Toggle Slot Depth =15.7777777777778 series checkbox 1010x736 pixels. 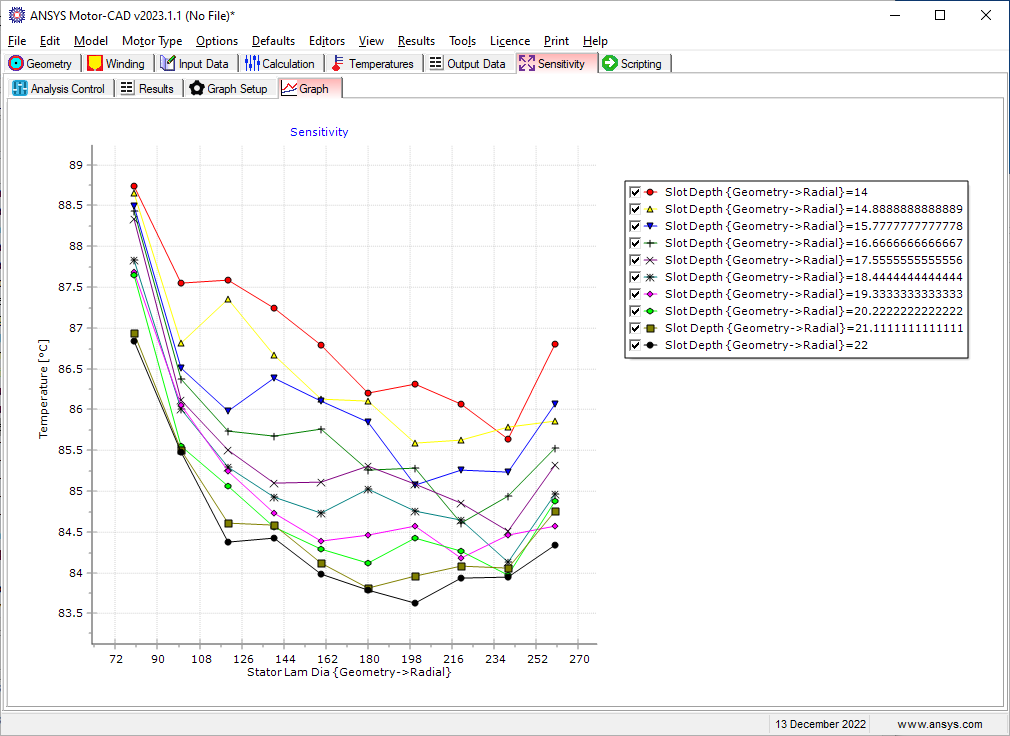click(x=634, y=226)
